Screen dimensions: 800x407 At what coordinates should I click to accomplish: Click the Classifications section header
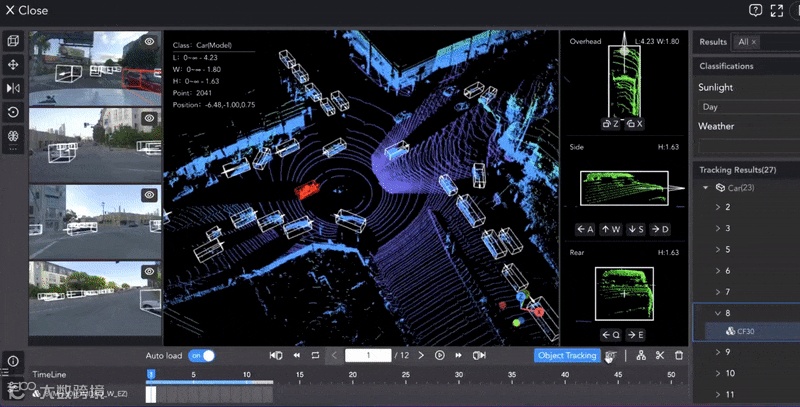[x=727, y=66]
